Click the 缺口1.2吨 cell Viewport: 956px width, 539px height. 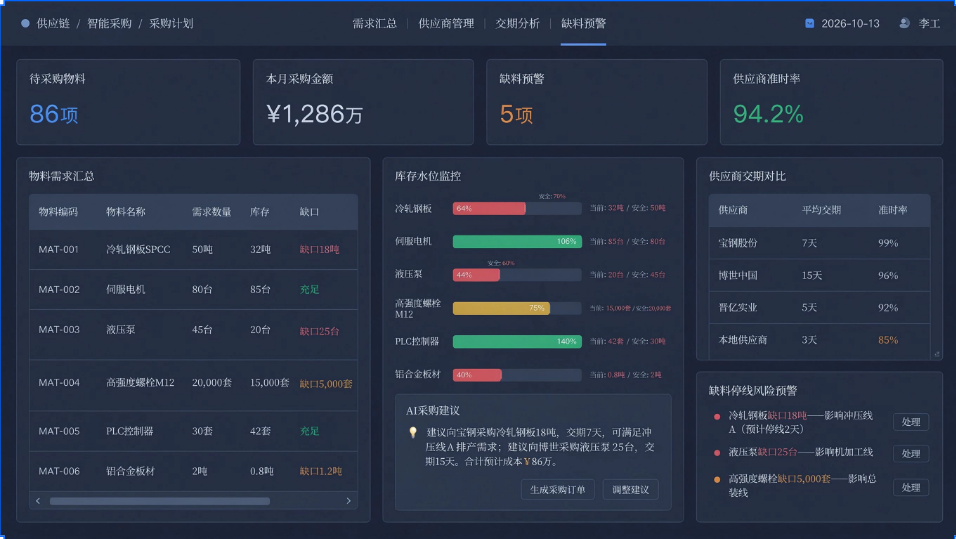pos(321,471)
